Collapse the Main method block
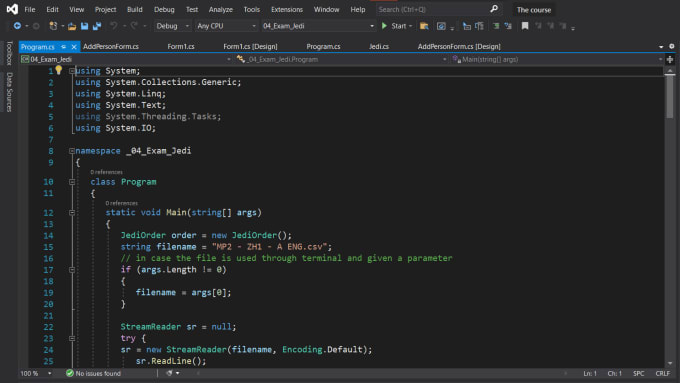 tap(72, 213)
